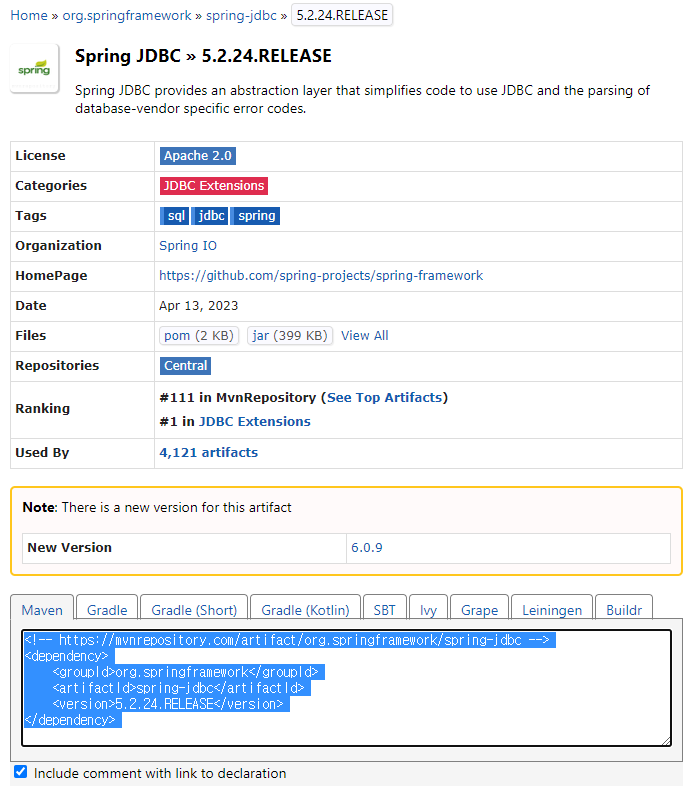The image size is (692, 786).
Task: Open spring-jdbc breadcrumb link
Action: click(x=241, y=16)
